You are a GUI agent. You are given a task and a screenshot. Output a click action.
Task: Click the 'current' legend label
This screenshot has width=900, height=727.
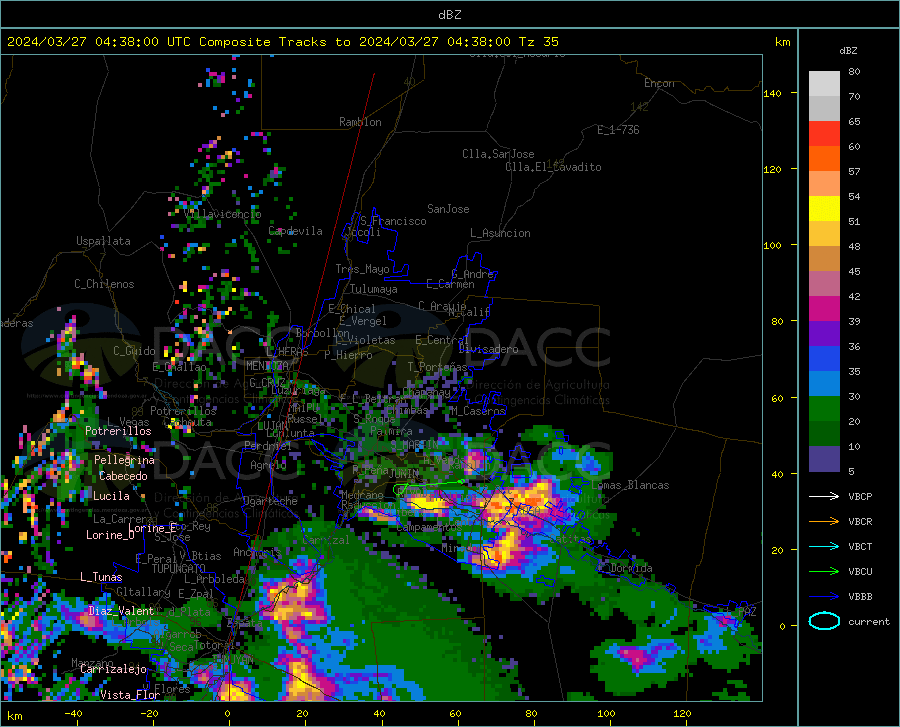(869, 621)
